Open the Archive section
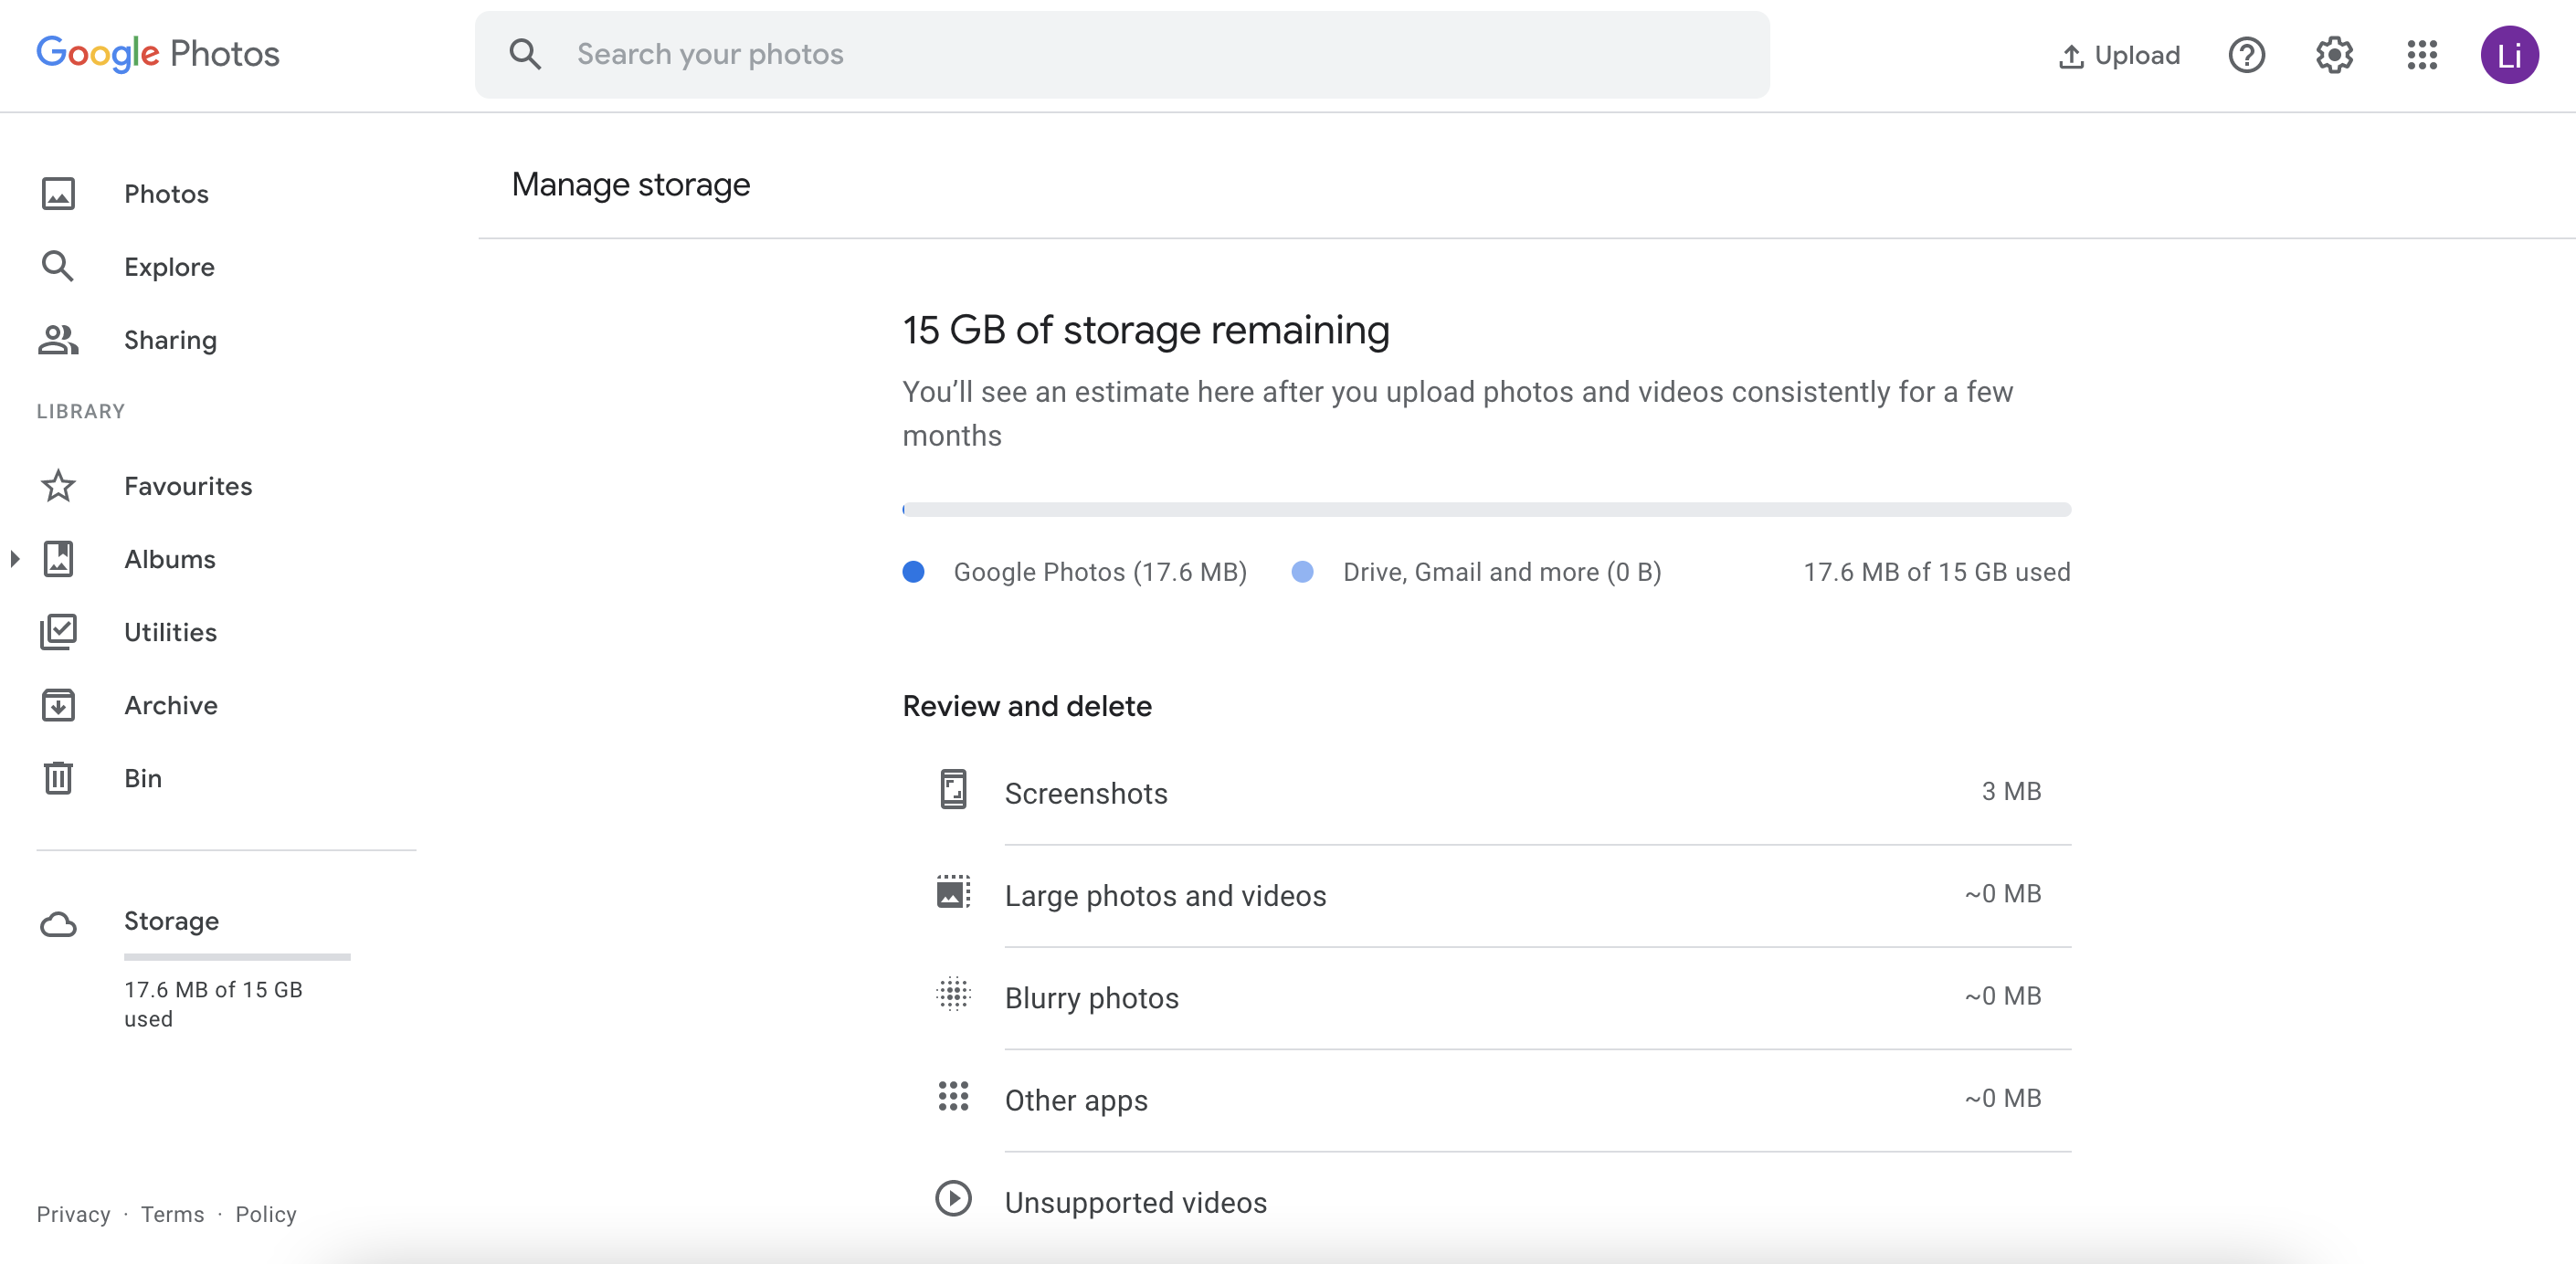Viewport: 2576px width, 1264px height. pos(171,705)
